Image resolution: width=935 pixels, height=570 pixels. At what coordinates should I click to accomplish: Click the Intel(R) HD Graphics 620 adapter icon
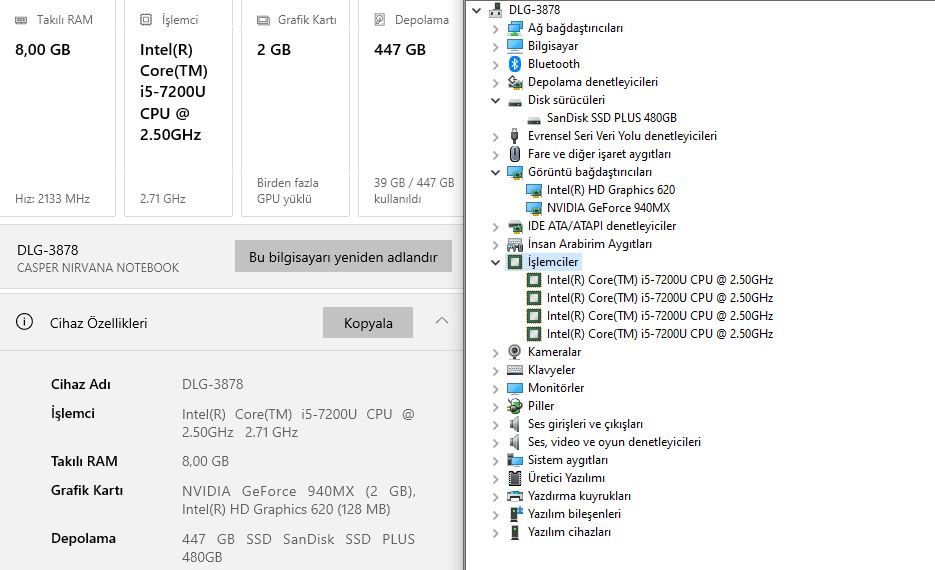click(534, 190)
